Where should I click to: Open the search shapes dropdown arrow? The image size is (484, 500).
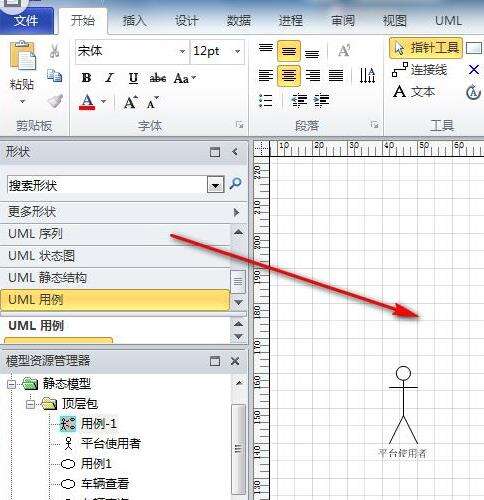tap(215, 185)
